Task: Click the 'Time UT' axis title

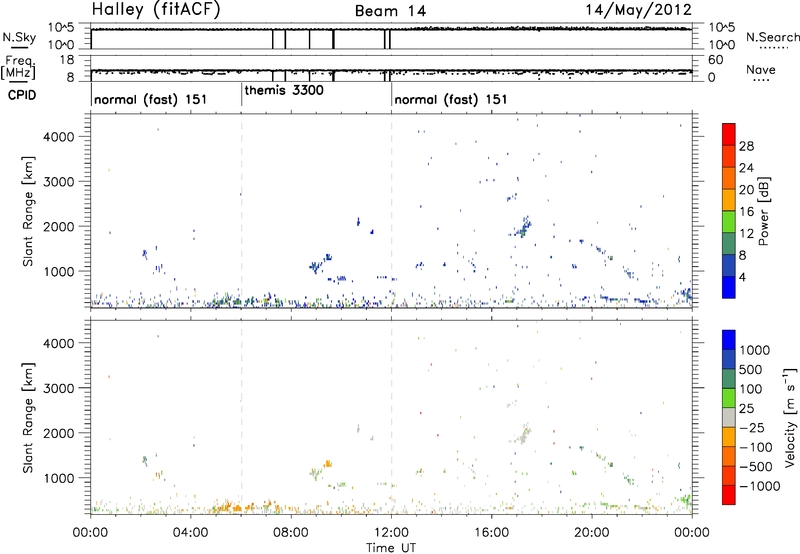Action: (x=391, y=548)
